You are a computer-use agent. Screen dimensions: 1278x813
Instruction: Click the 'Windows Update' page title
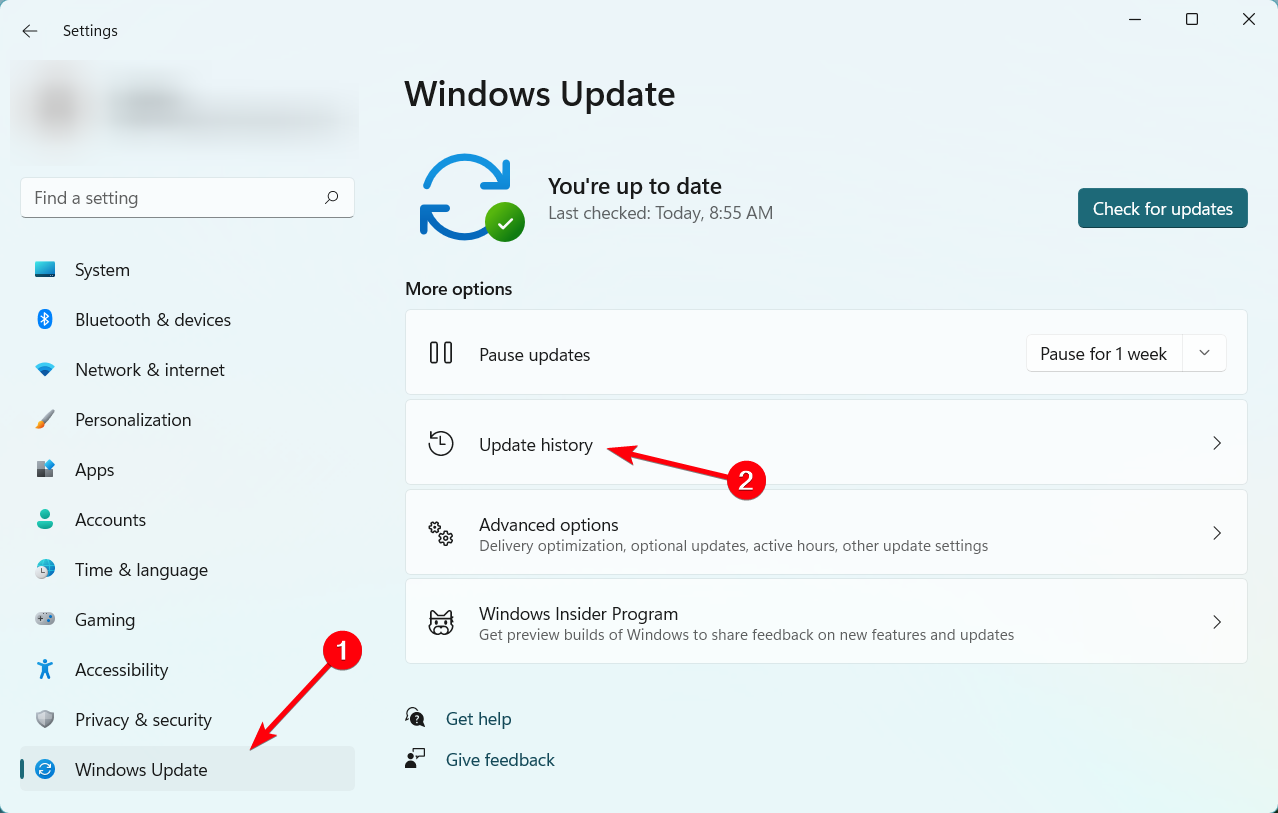[x=540, y=94]
